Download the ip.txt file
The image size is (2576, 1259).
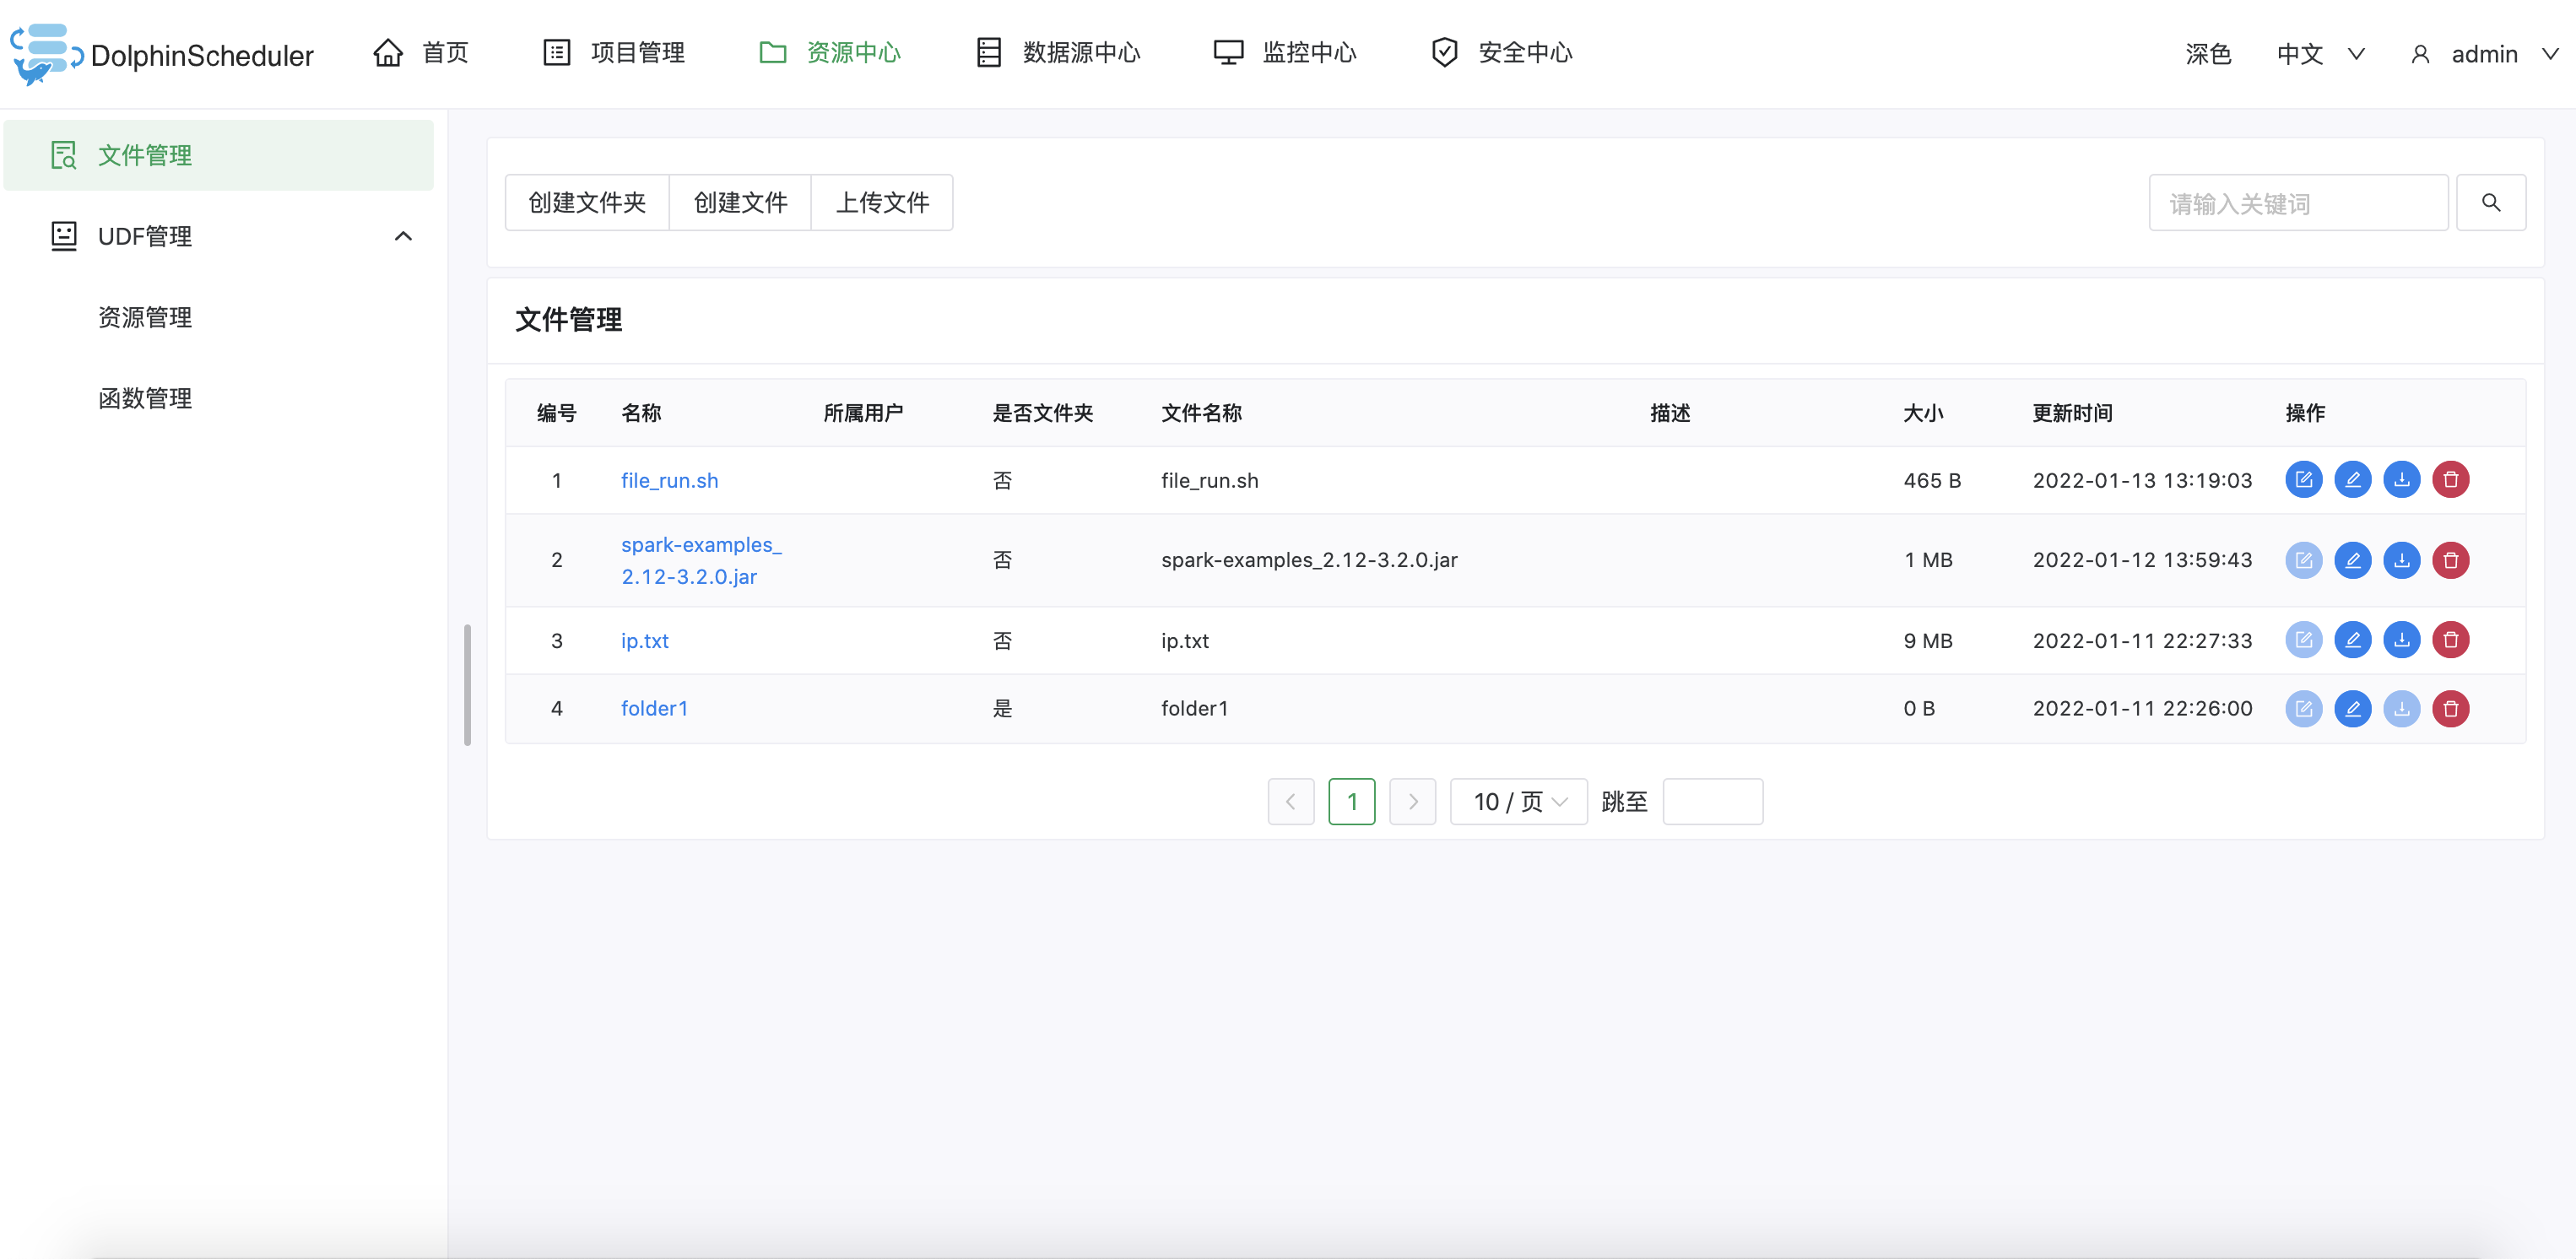(2401, 640)
